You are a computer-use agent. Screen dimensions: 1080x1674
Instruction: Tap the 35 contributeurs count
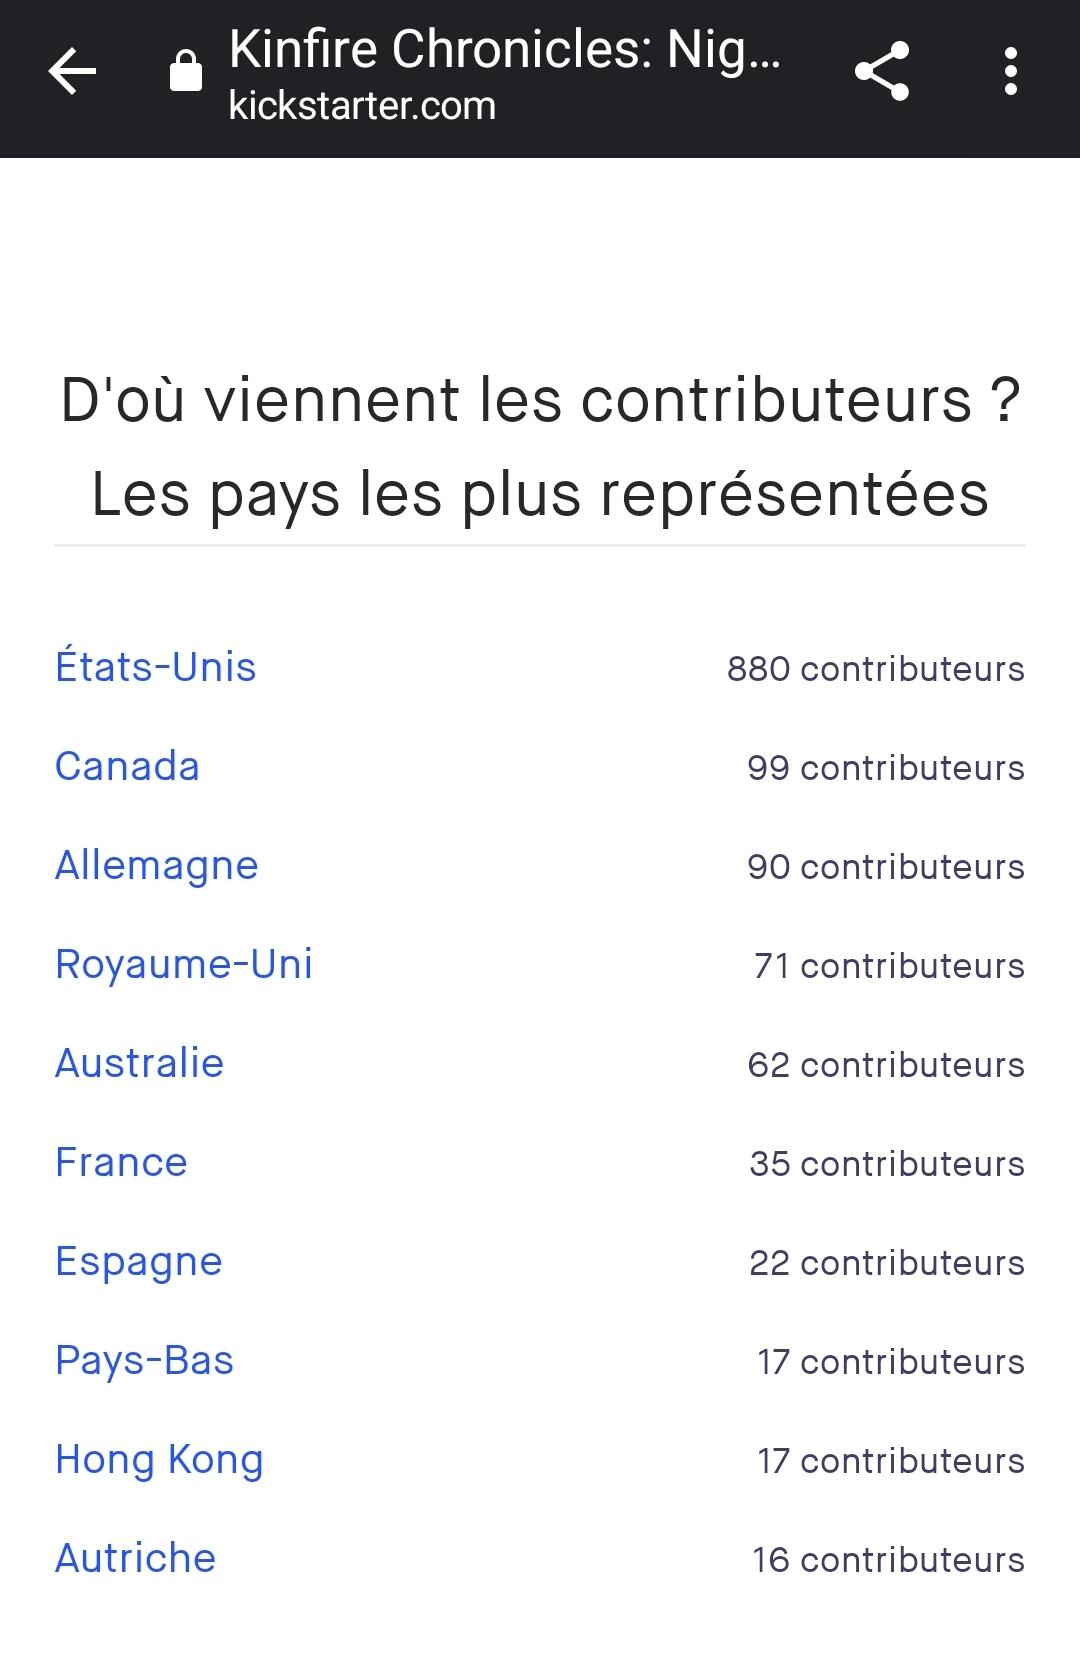886,1164
